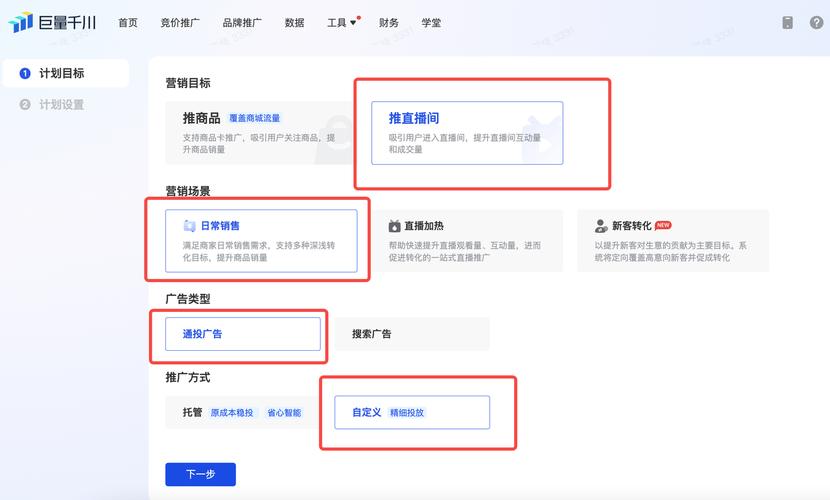The height and width of the screenshot is (500, 830).
Task: Select the 推直播间 marketing goal card
Action: [x=467, y=133]
